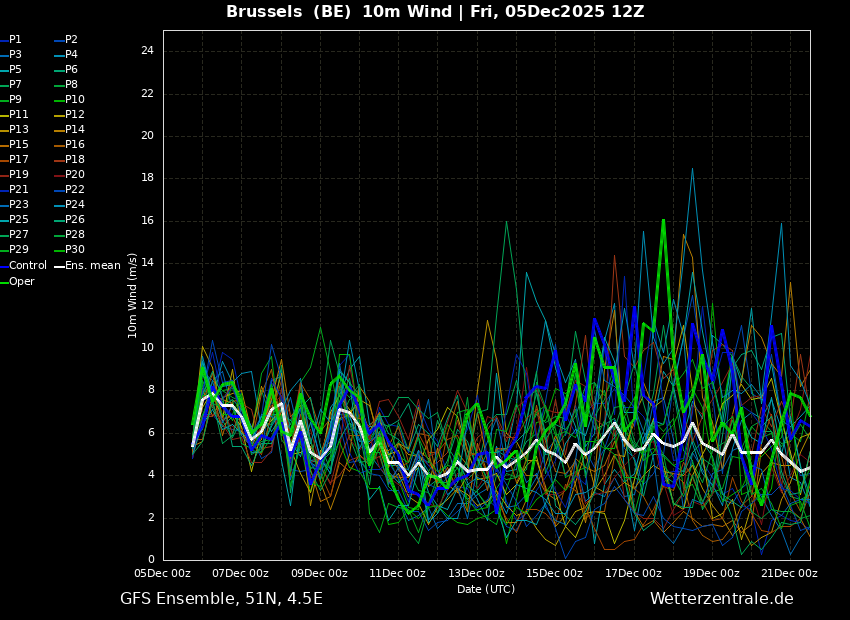Viewport: 850px width, 620px height.
Task: Click the Ens. mean legend entry
Action: (92, 266)
